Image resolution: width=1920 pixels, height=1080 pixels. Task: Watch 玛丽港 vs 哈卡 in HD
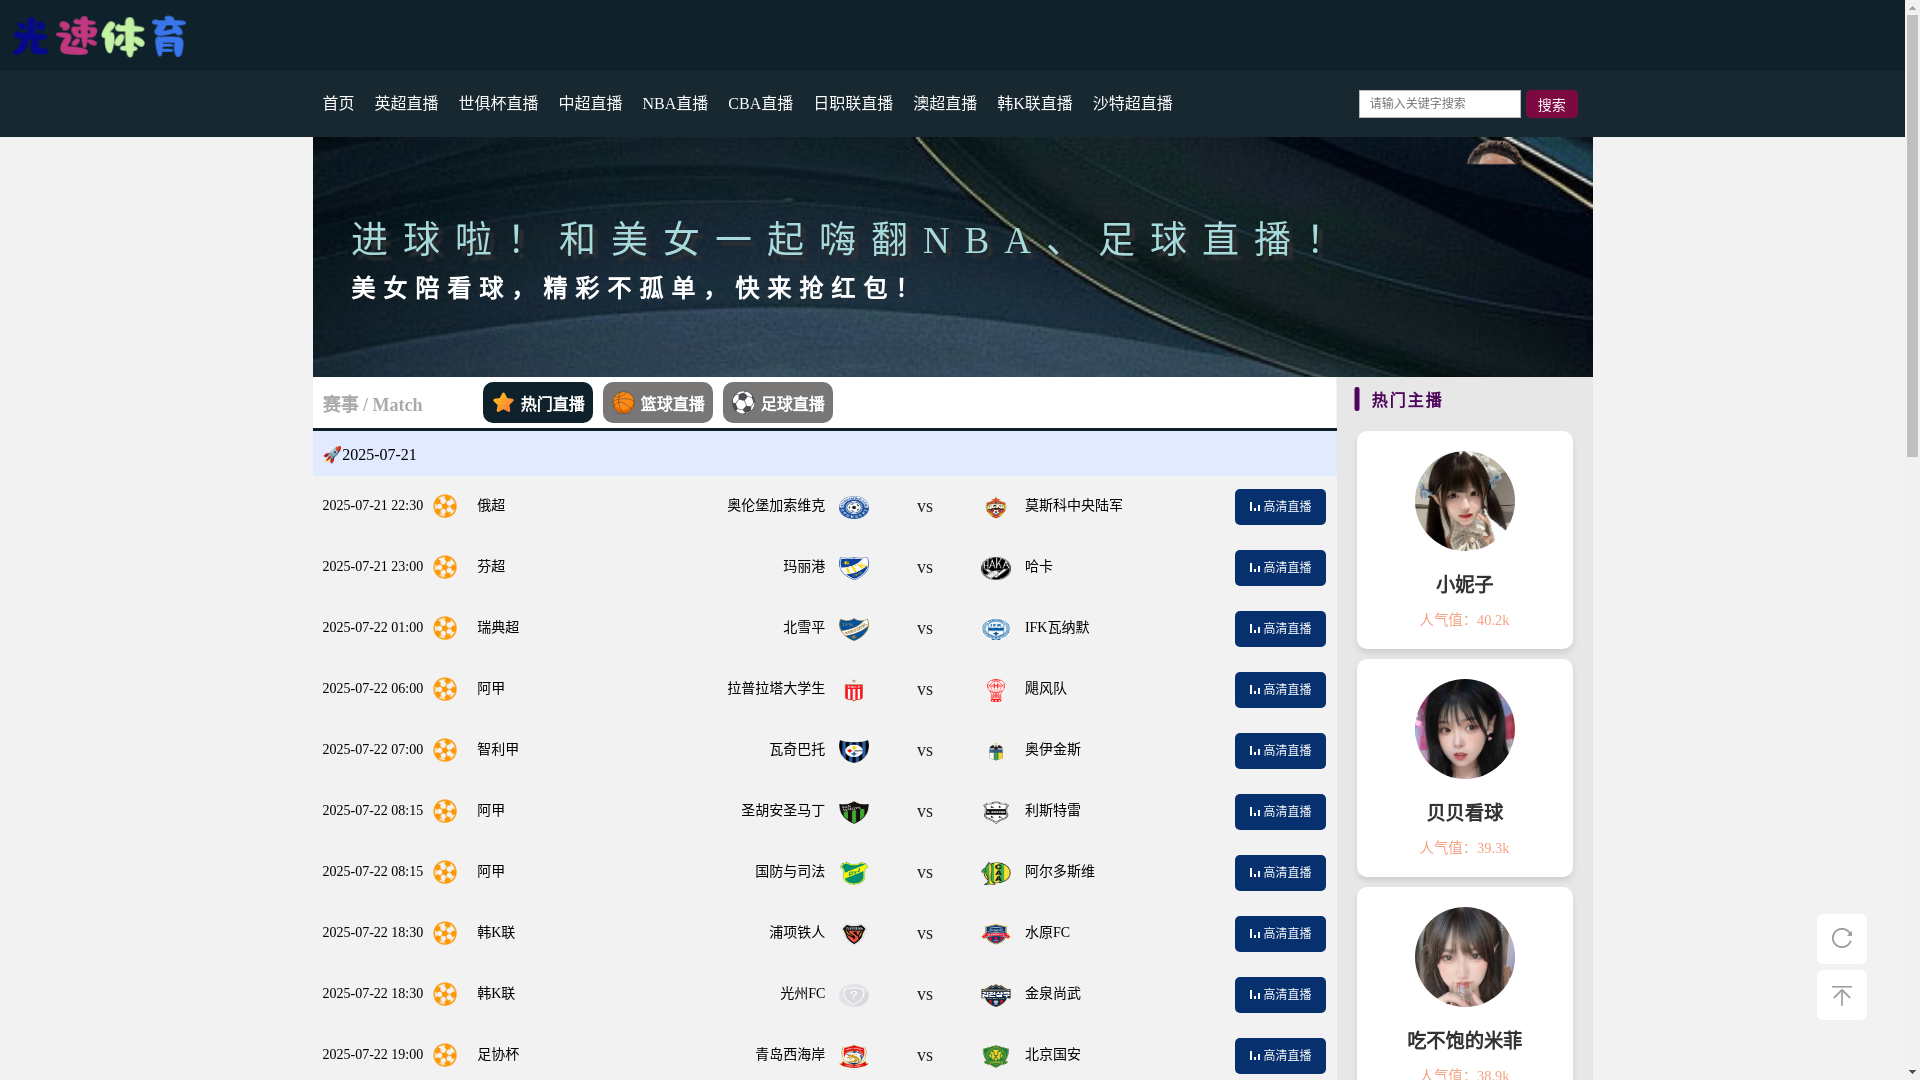tap(1280, 568)
